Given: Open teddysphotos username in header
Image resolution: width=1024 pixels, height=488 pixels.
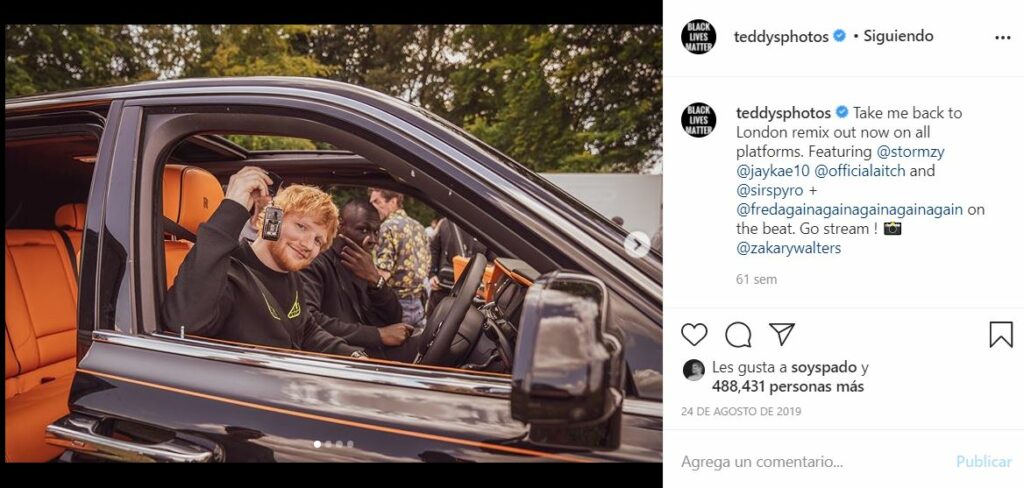Looking at the screenshot, I should pyautogui.click(x=780, y=37).
